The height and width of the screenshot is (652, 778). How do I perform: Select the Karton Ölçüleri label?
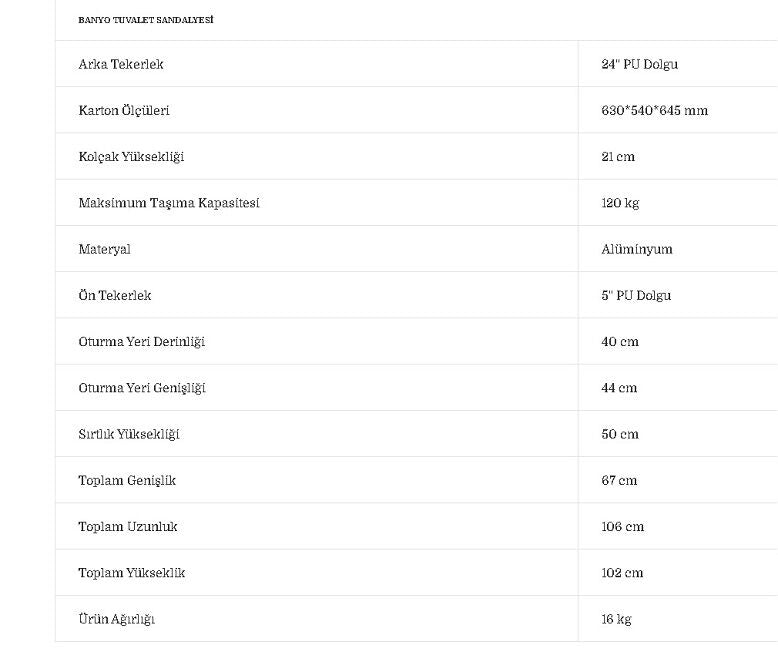[124, 111]
